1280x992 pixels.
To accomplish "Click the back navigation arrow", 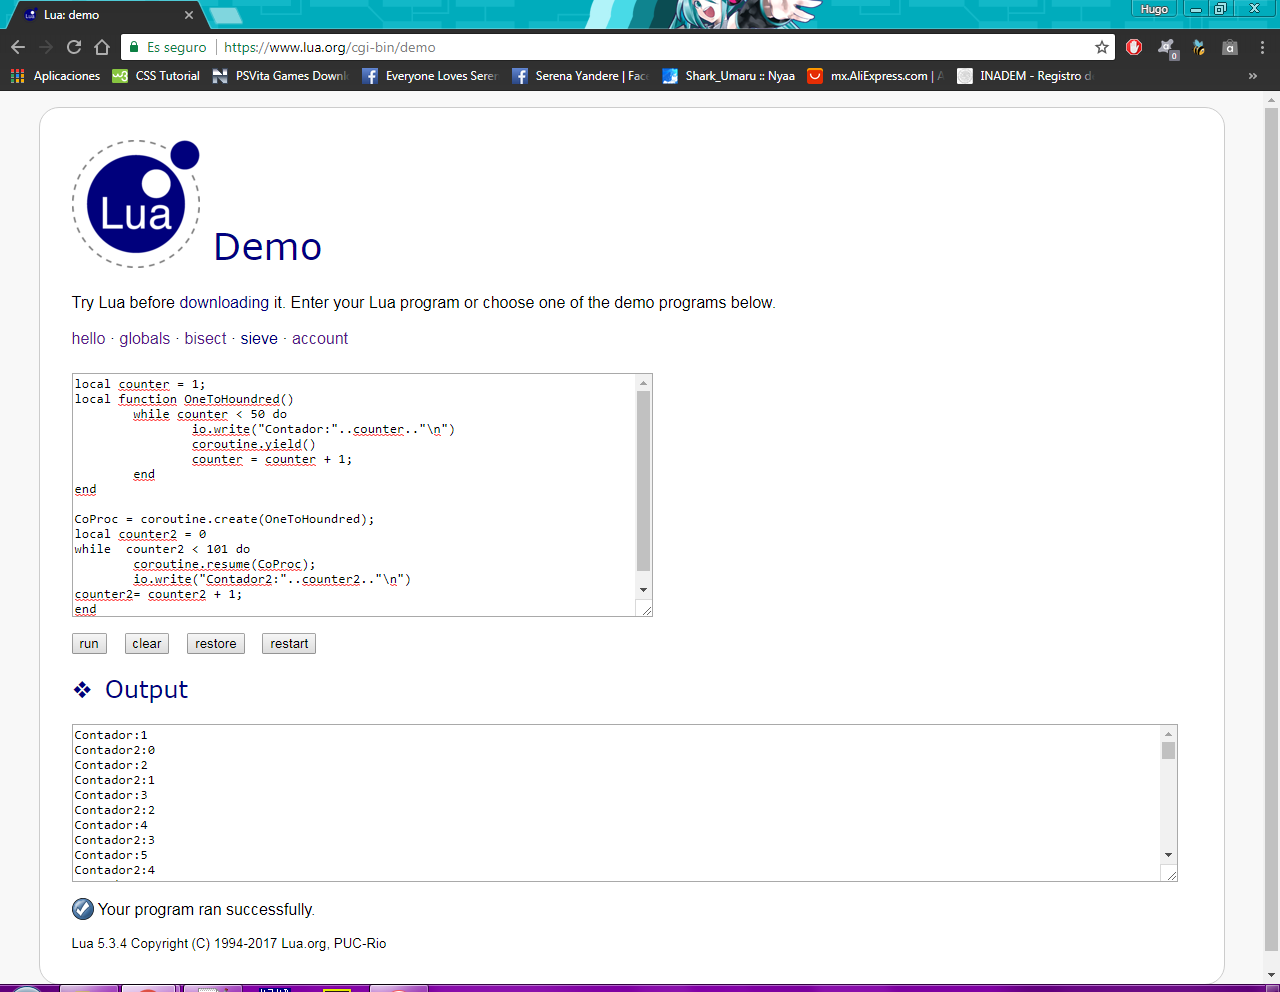I will tap(17, 46).
